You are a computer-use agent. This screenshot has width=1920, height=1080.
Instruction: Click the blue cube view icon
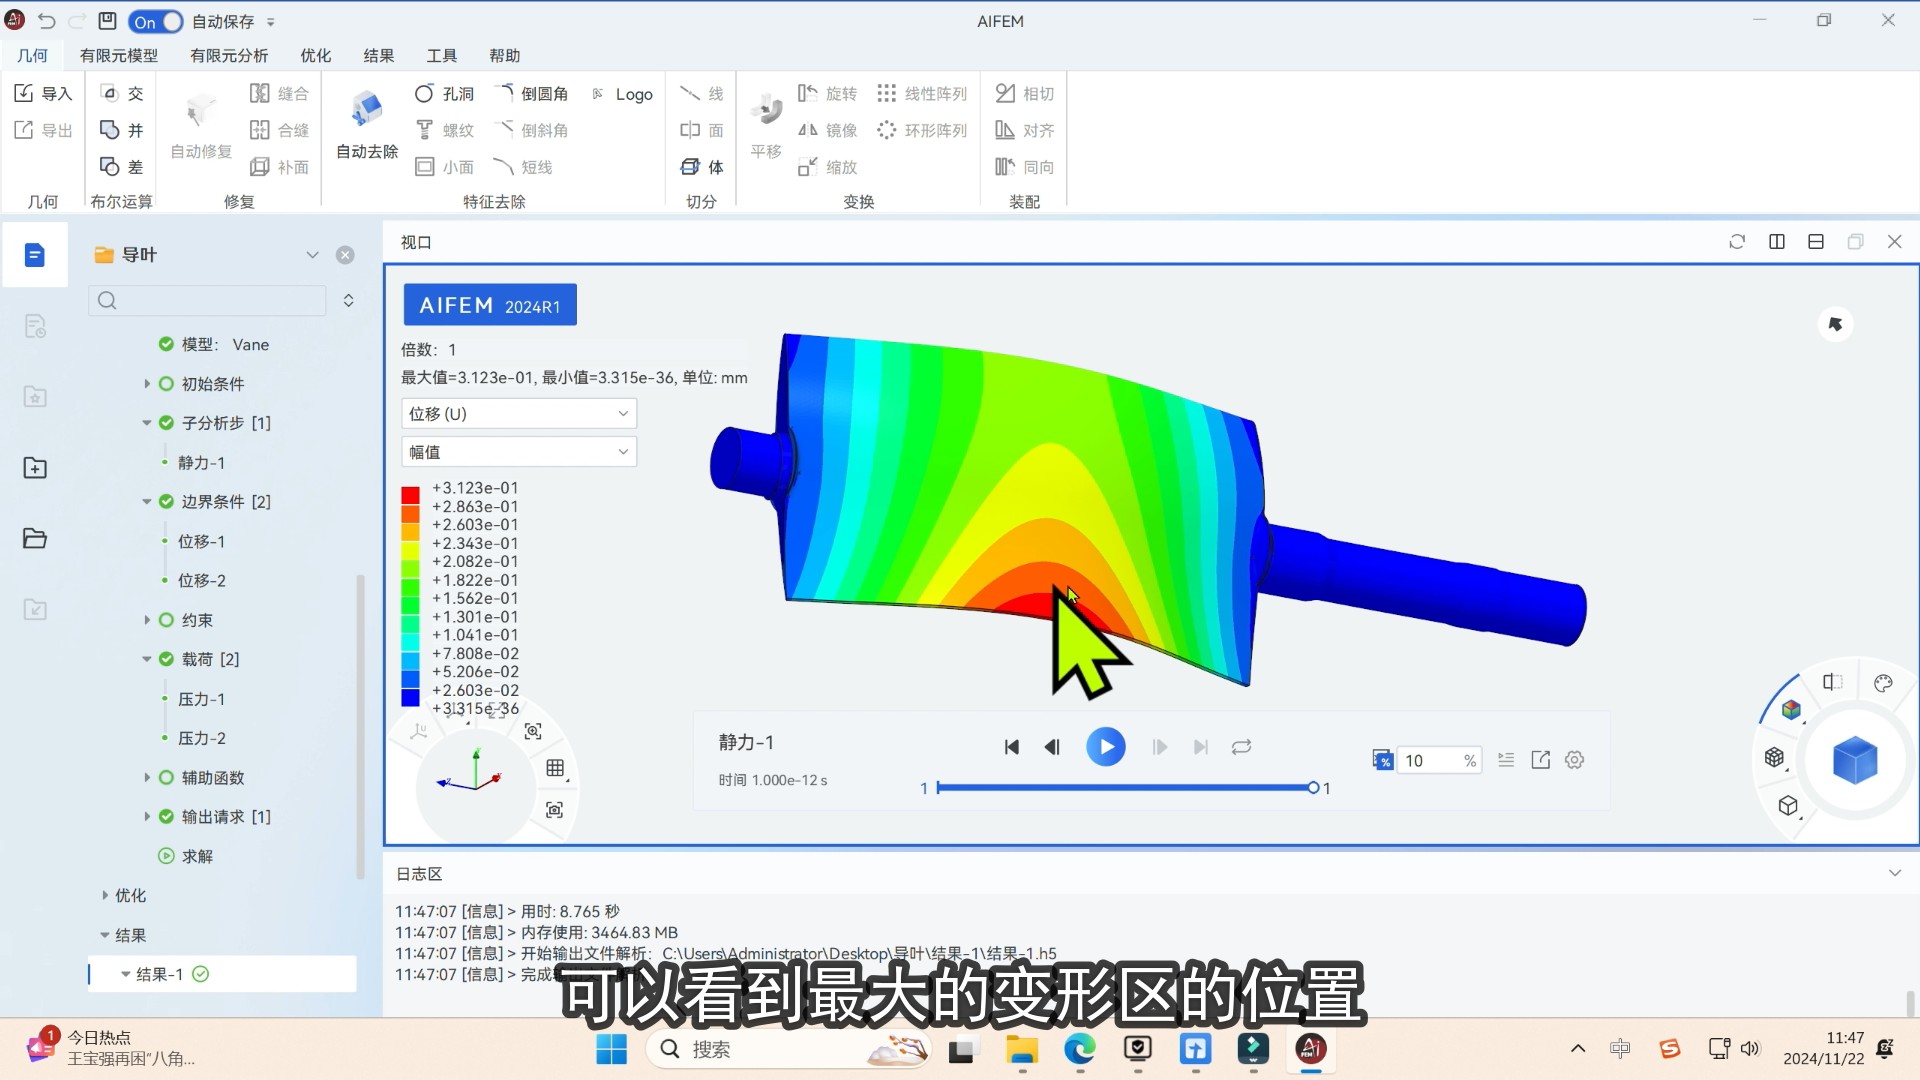click(1855, 761)
